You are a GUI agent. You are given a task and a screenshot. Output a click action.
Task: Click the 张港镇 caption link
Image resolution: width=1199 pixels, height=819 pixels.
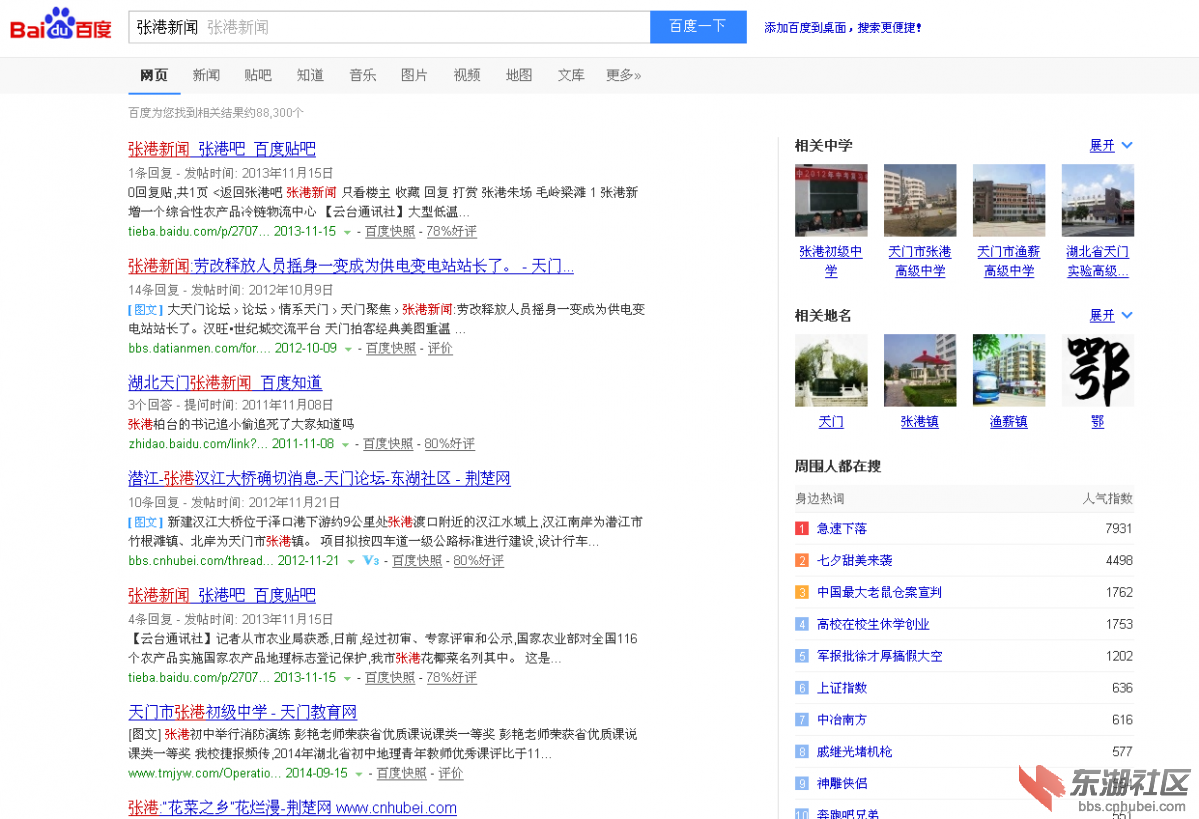tap(920, 421)
